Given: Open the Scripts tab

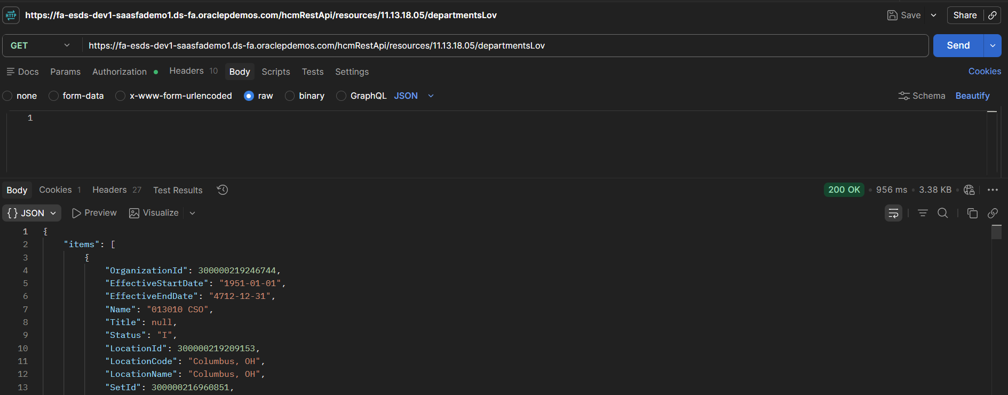Looking at the screenshot, I should 276,71.
